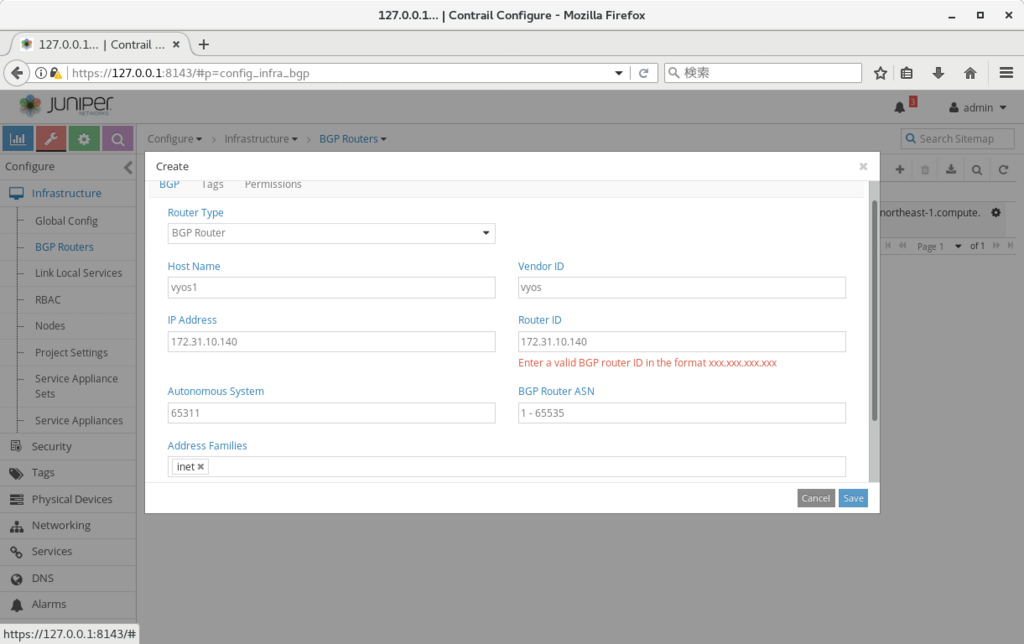Go back with the browser back arrow
The height and width of the screenshot is (644, 1024).
(x=17, y=72)
